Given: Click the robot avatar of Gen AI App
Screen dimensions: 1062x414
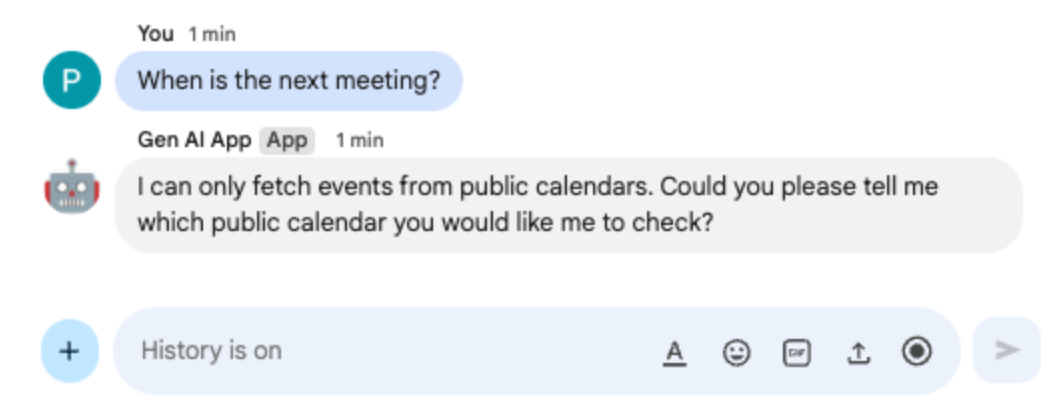Looking at the screenshot, I should [71, 186].
